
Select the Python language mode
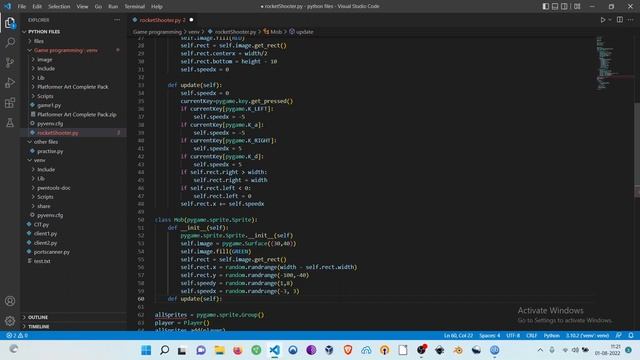pyautogui.click(x=551, y=335)
